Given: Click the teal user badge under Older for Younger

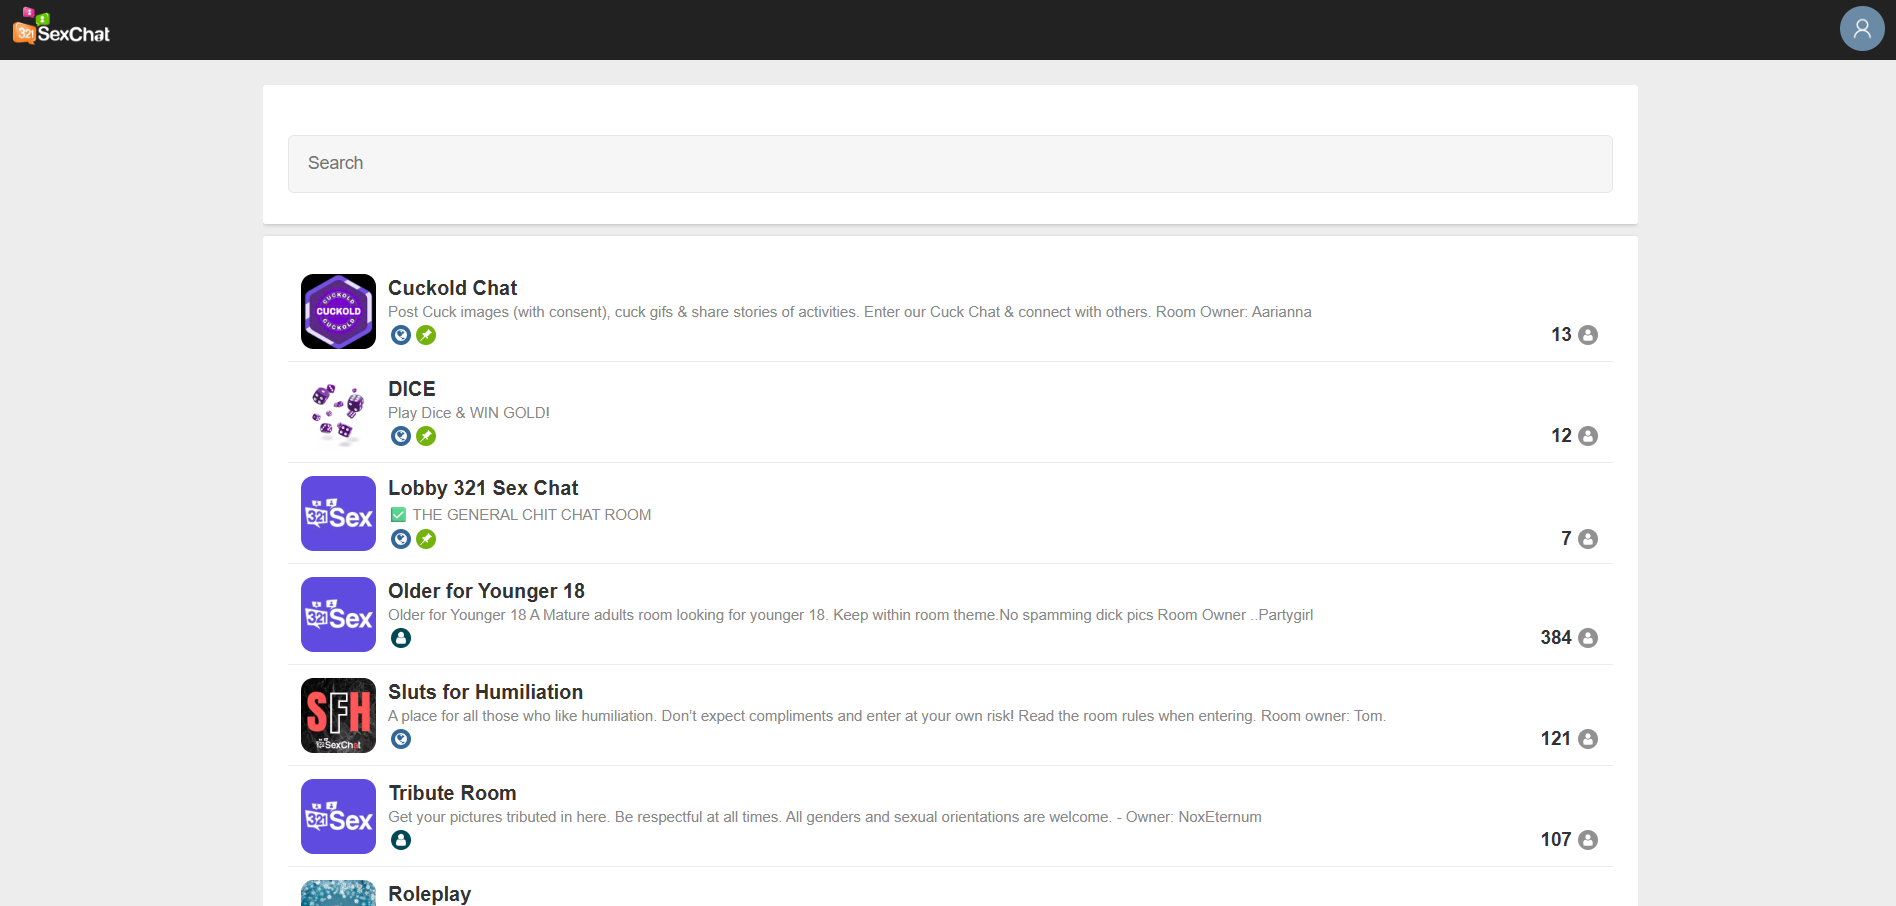Looking at the screenshot, I should point(401,638).
